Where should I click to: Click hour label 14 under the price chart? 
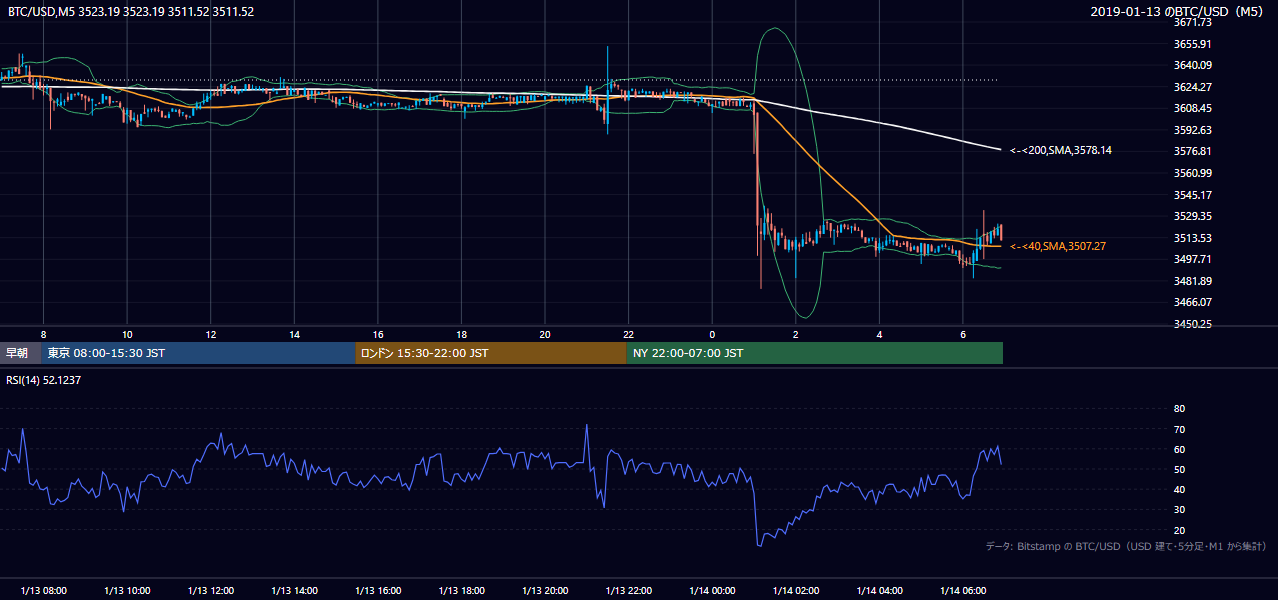[x=294, y=334]
